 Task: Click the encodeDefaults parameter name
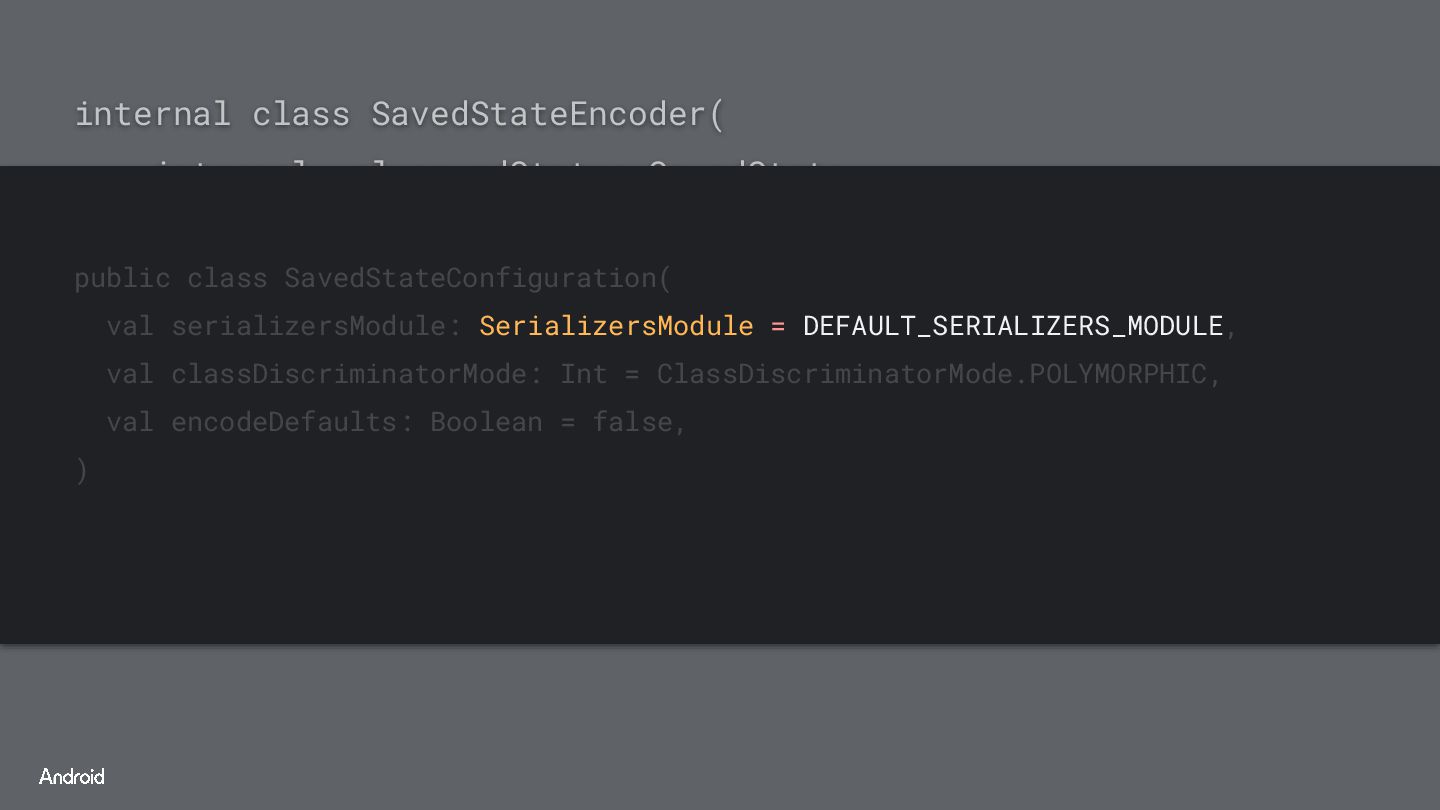point(284,422)
